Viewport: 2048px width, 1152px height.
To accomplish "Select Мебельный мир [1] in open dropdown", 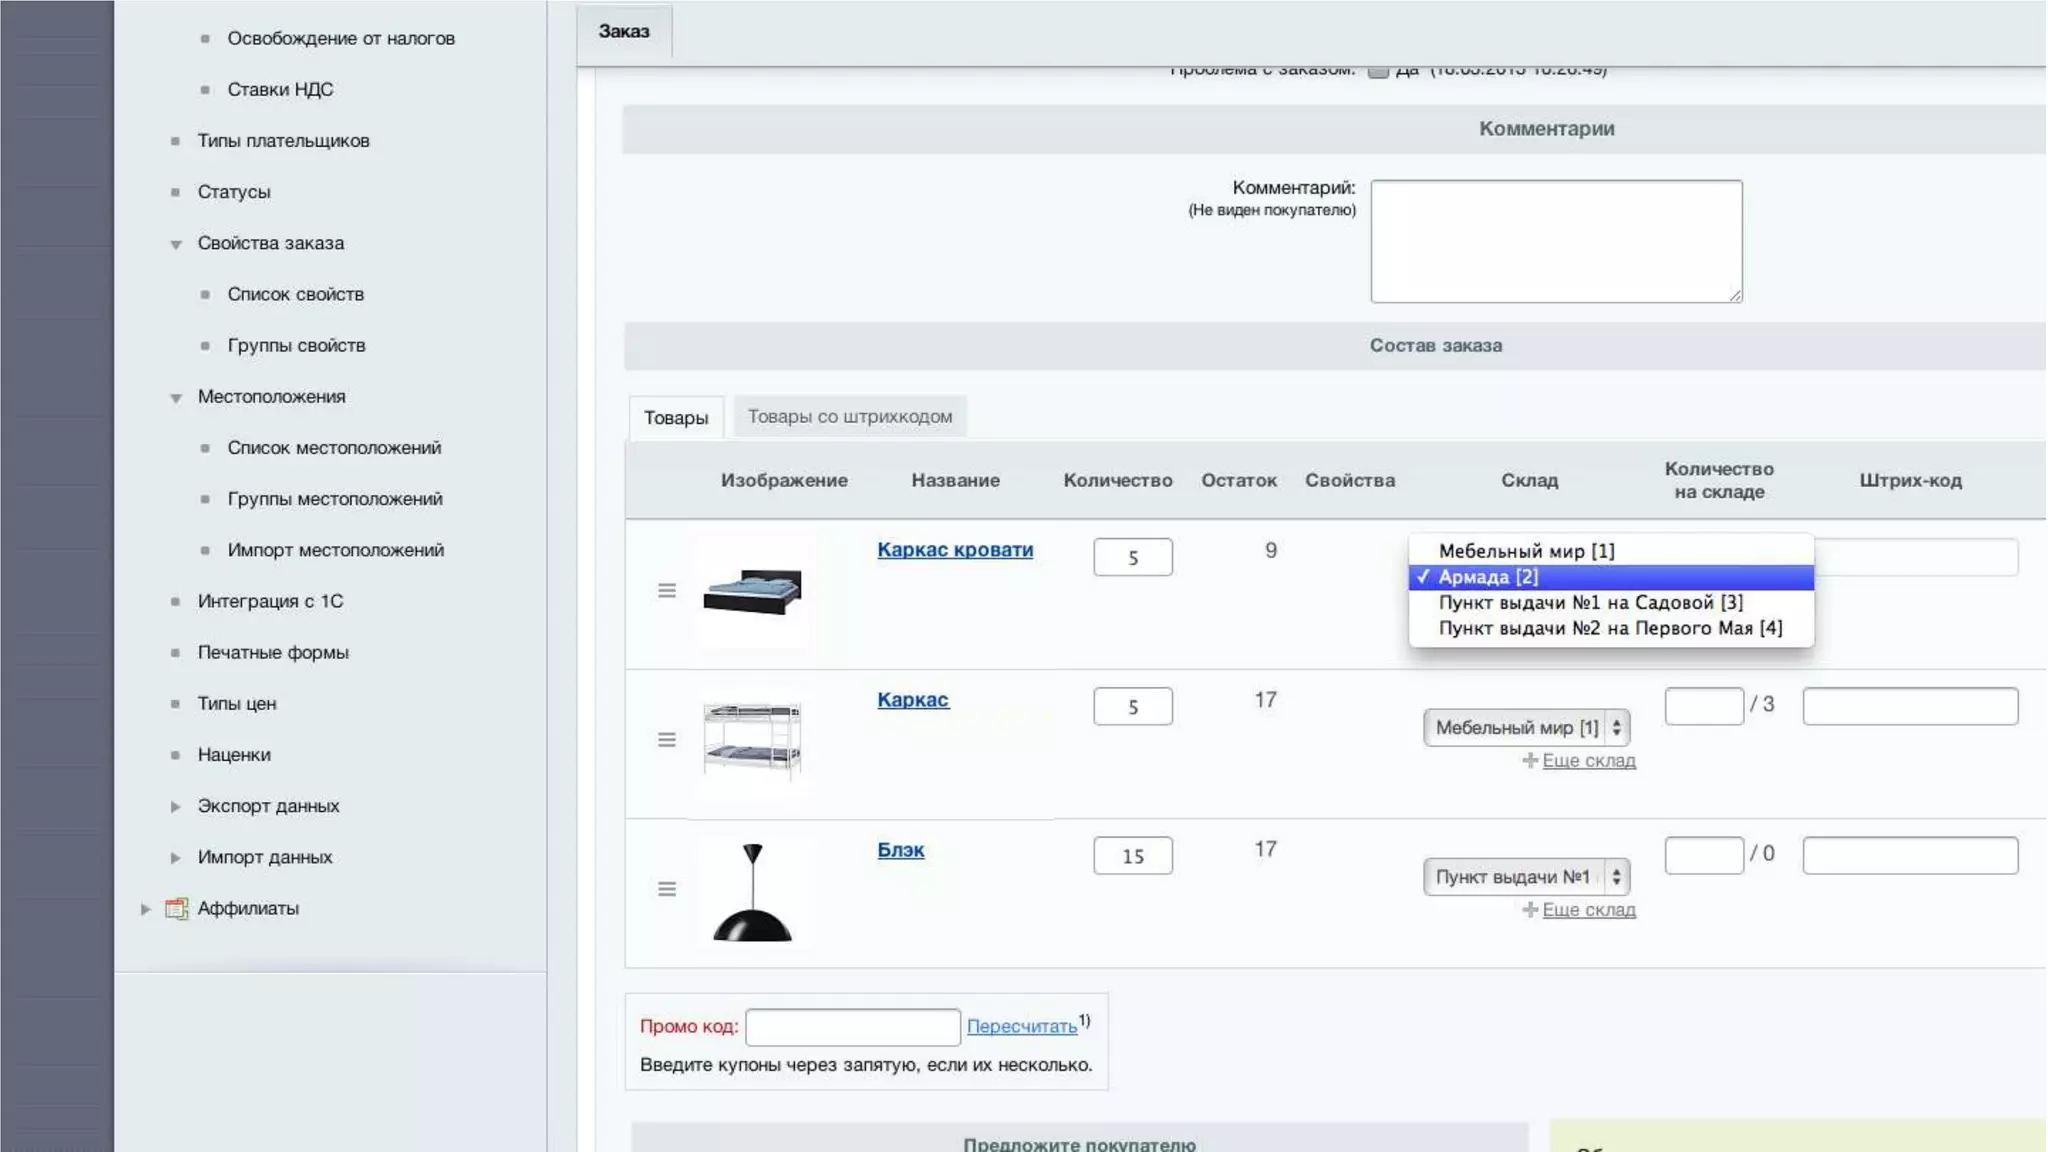I will (x=1526, y=551).
